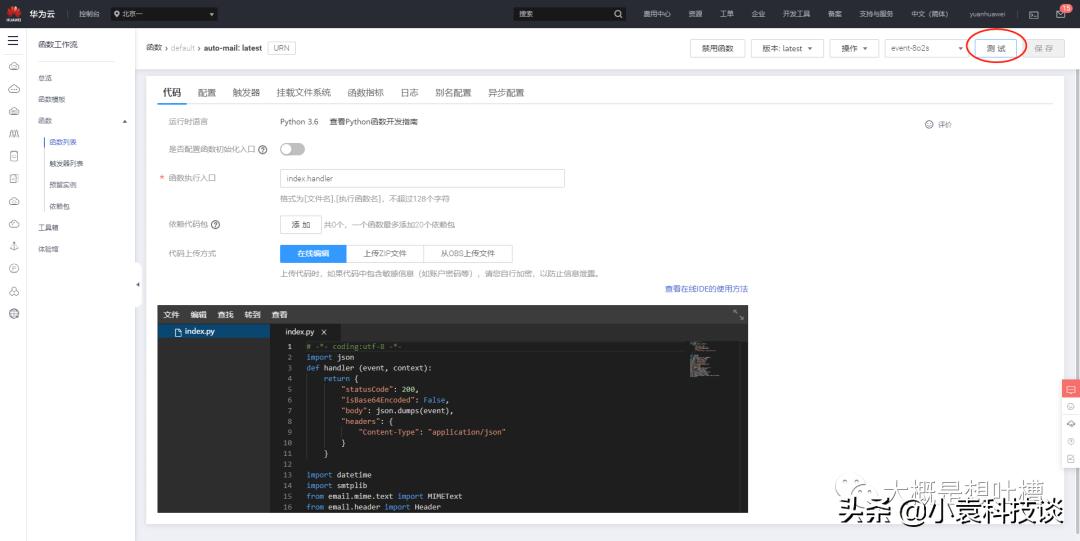Viewport: 1080px width, 541px height.
Task: Click the Huawei Cloud logo
Action: tap(14, 13)
